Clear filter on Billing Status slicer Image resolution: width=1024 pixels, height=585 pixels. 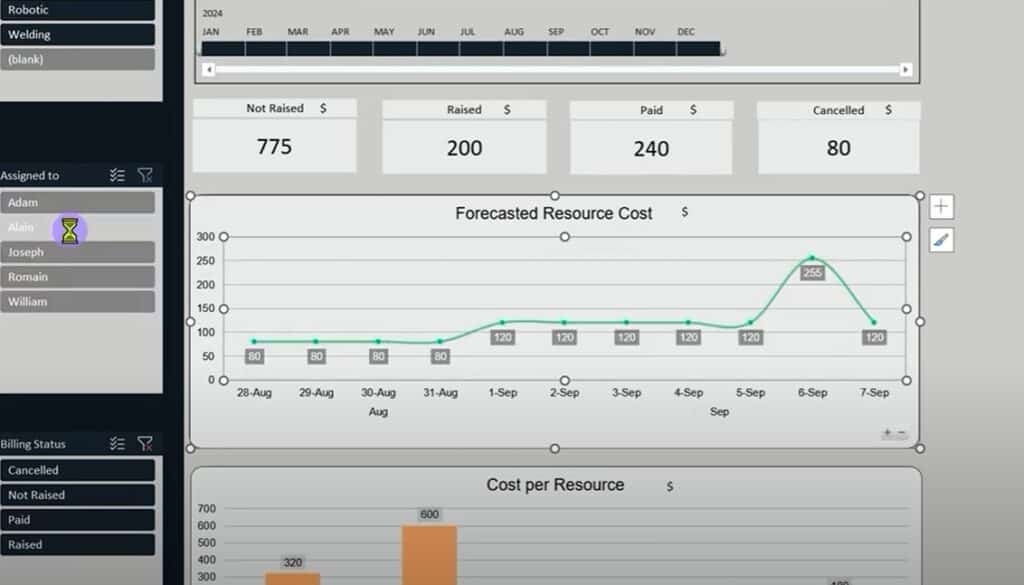click(145, 444)
